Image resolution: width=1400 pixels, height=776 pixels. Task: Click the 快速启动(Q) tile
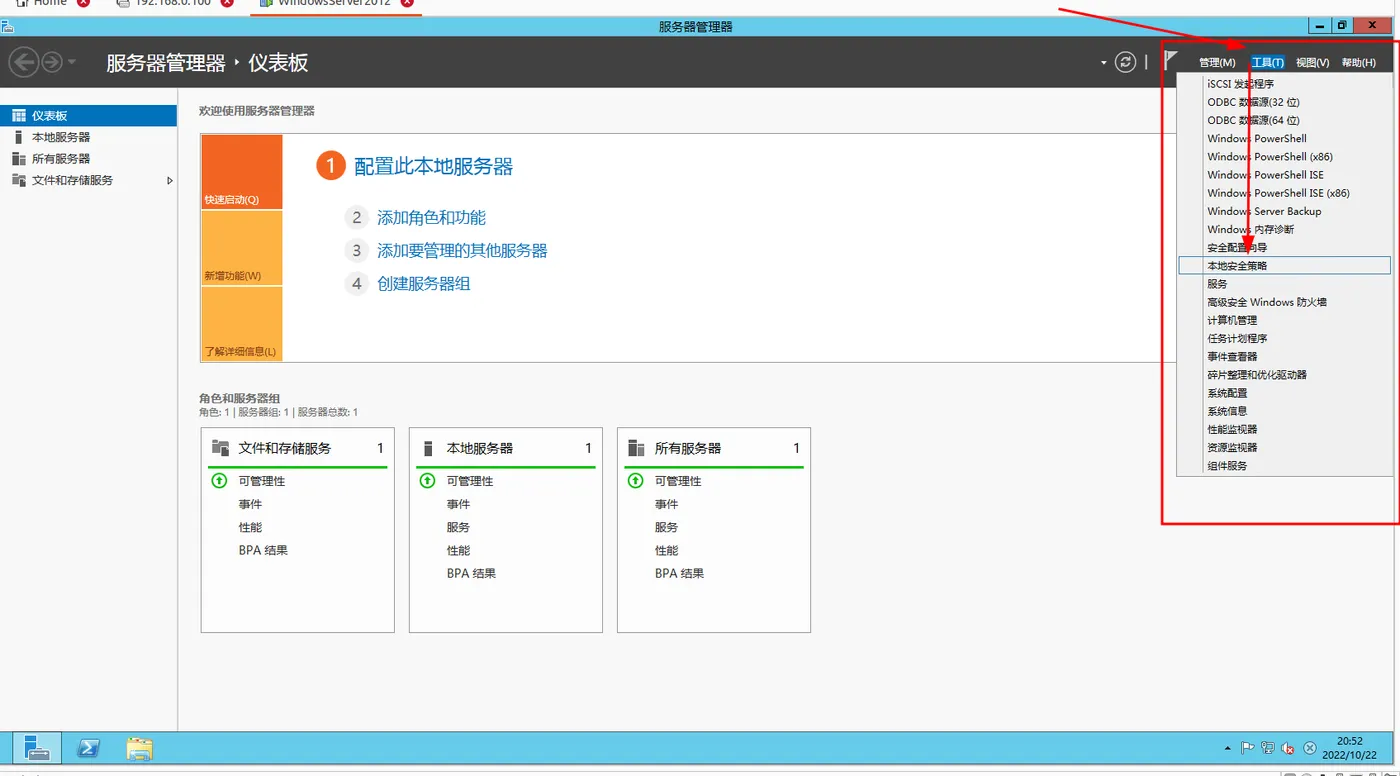[x=242, y=172]
